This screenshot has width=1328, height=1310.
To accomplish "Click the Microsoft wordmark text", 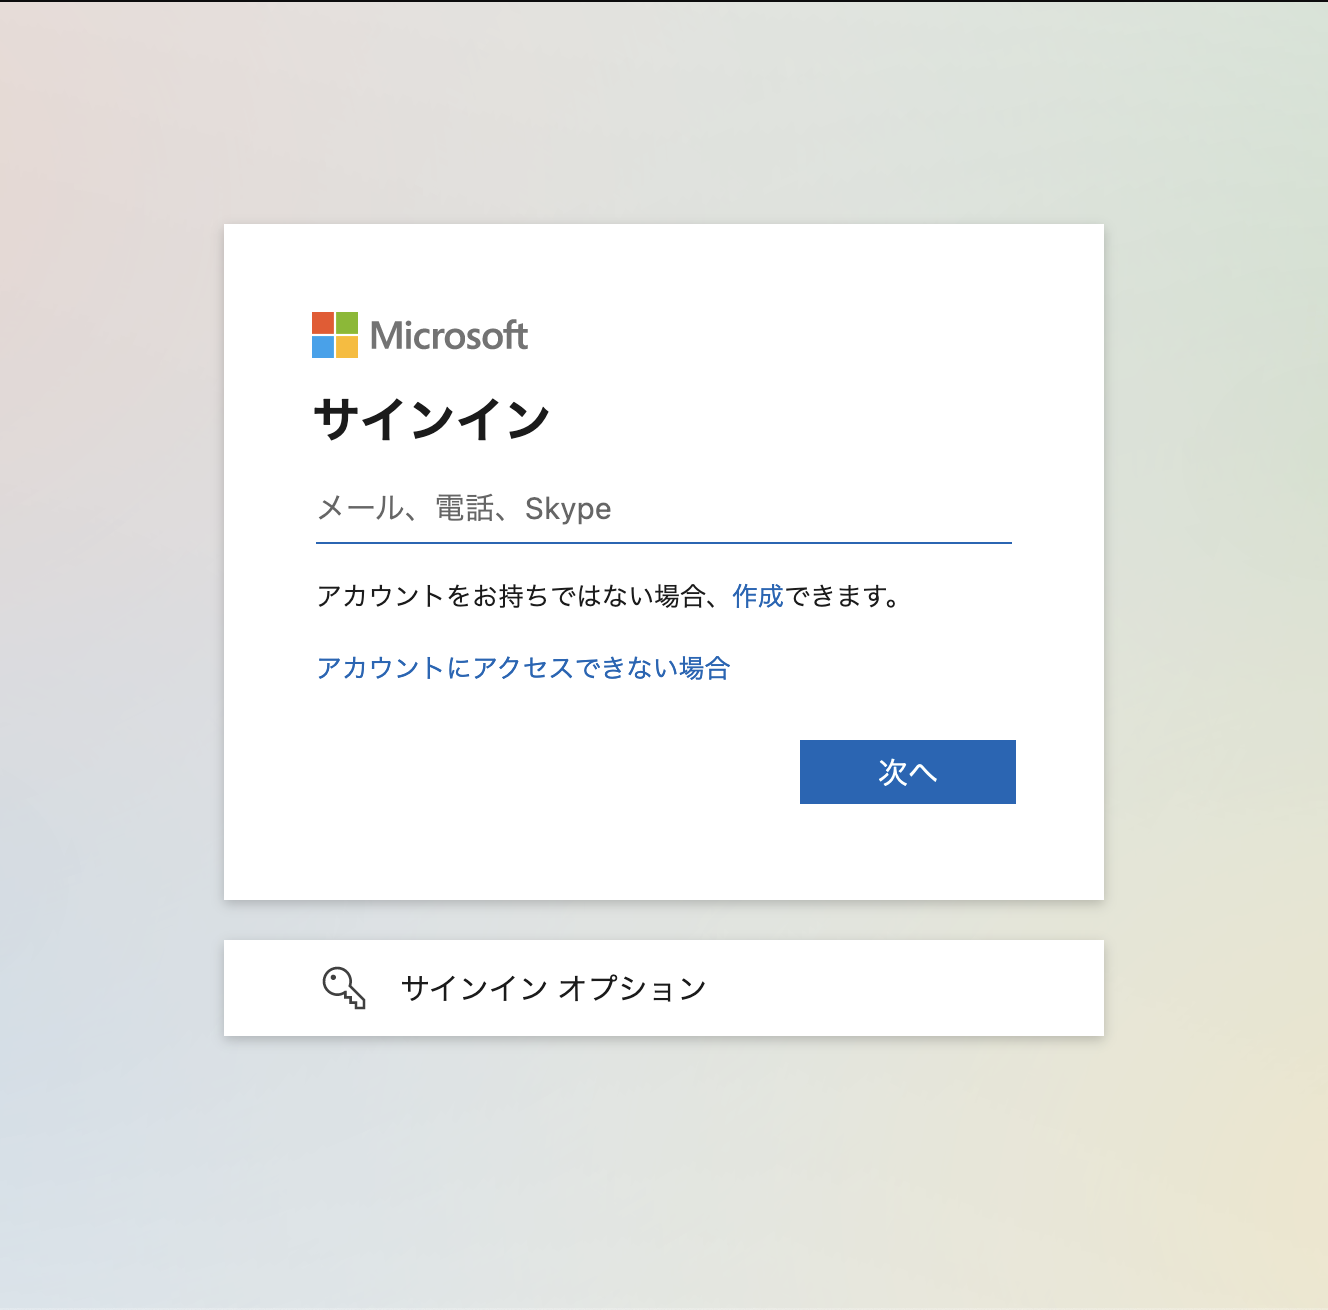I will coord(449,336).
